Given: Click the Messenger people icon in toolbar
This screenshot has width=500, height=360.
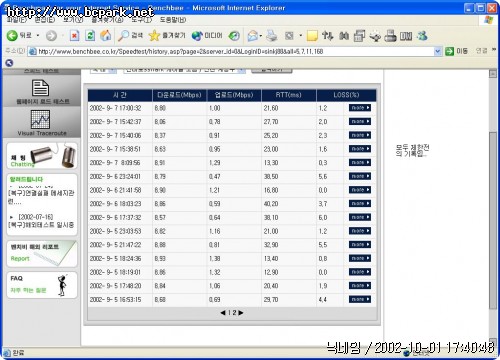Looking at the screenshot, I should pos(422,35).
